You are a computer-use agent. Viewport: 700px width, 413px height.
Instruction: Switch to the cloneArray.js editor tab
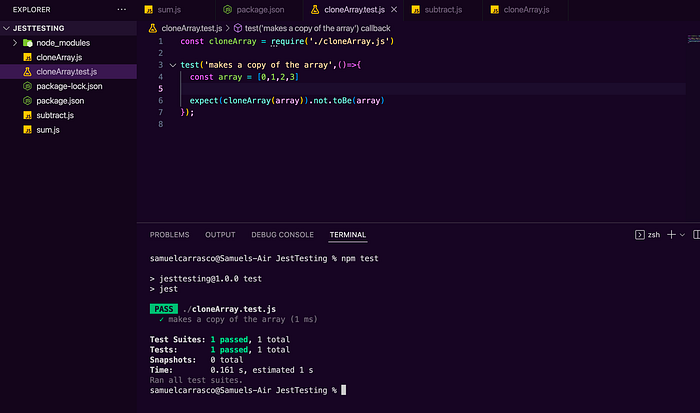point(525,9)
